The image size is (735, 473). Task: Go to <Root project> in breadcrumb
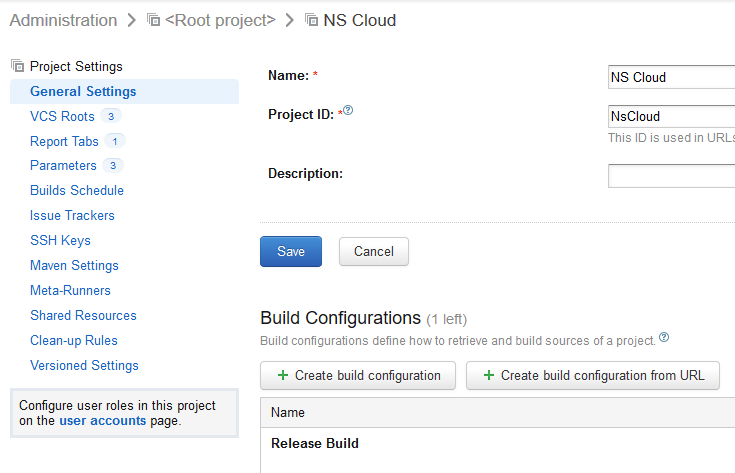coord(219,20)
